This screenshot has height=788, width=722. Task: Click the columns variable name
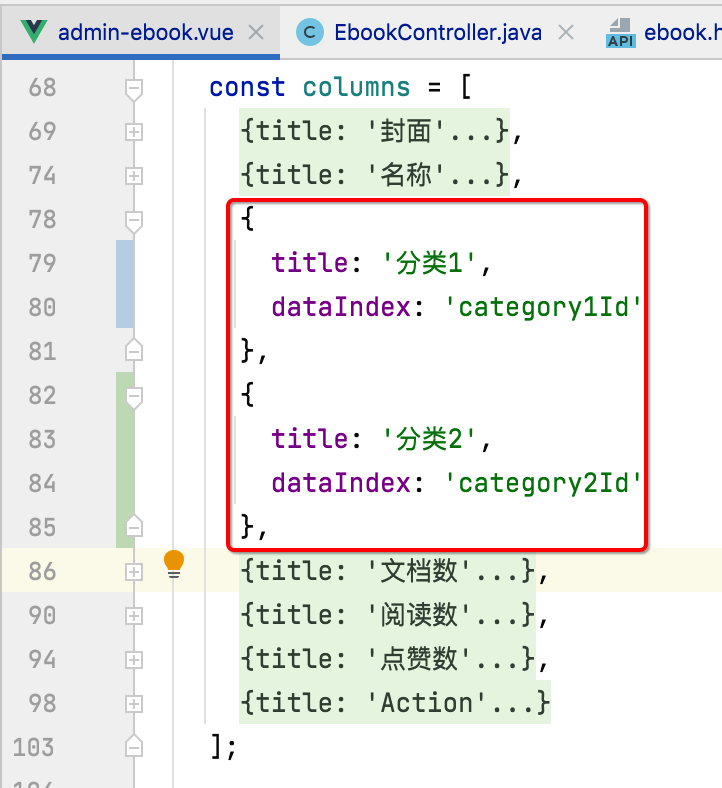(x=356, y=87)
